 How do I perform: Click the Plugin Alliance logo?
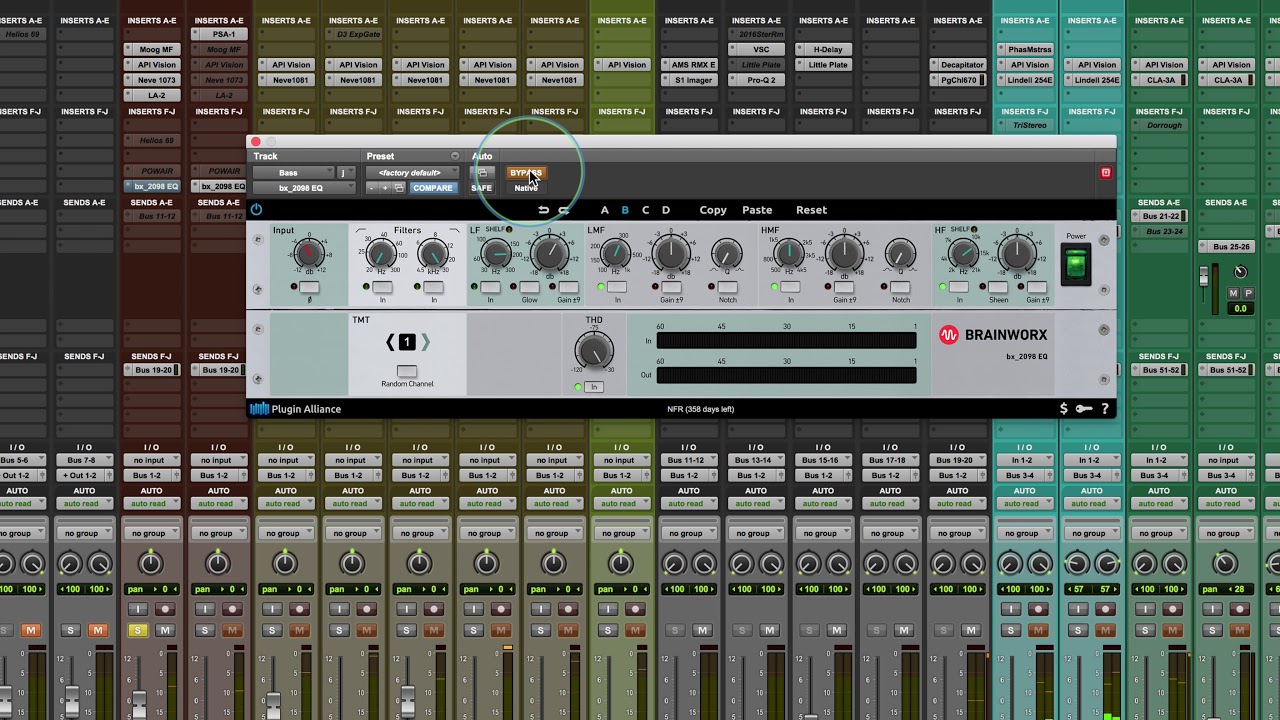[x=295, y=409]
